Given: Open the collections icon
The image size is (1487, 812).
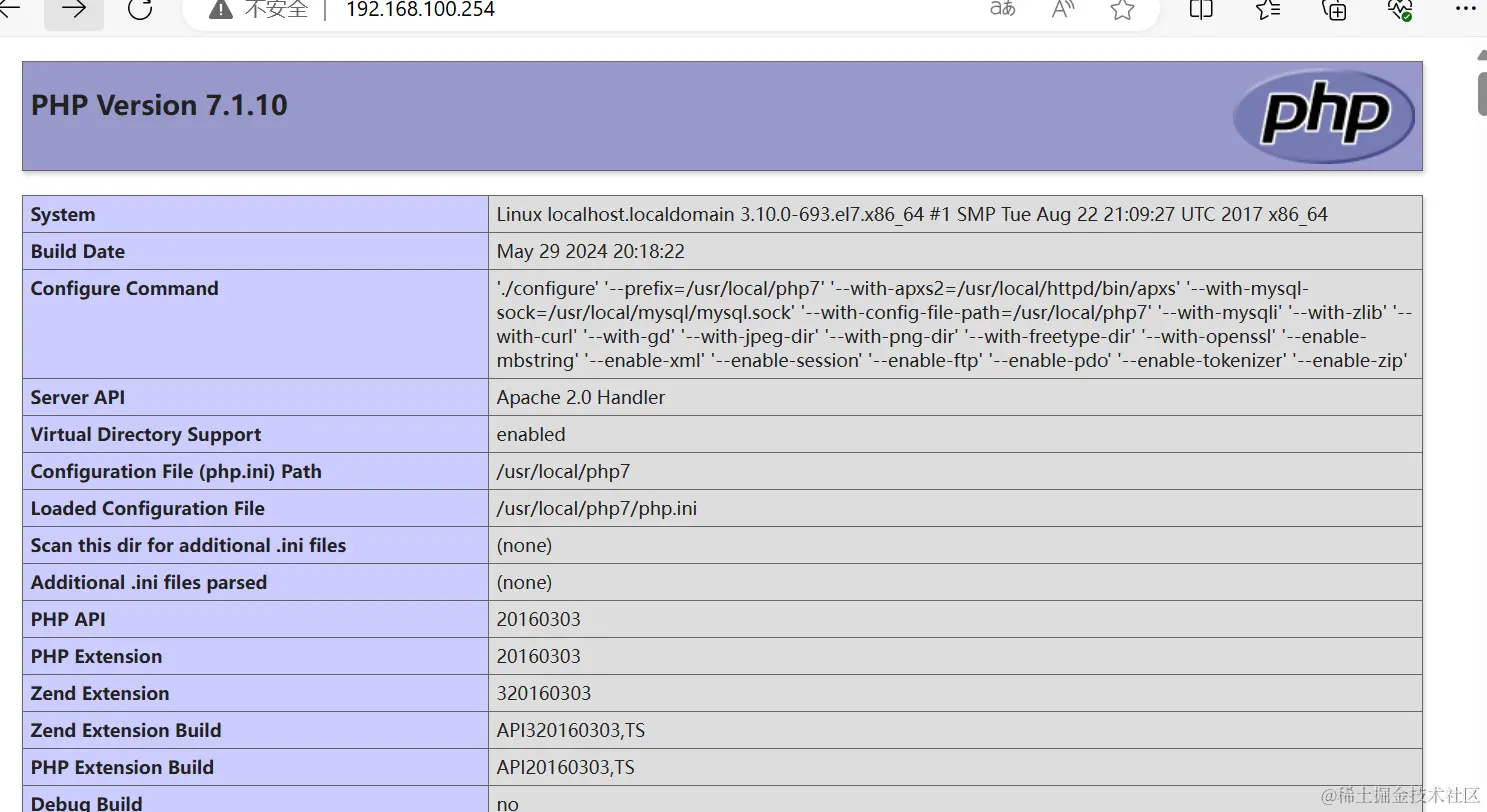Looking at the screenshot, I should pos(1334,9).
